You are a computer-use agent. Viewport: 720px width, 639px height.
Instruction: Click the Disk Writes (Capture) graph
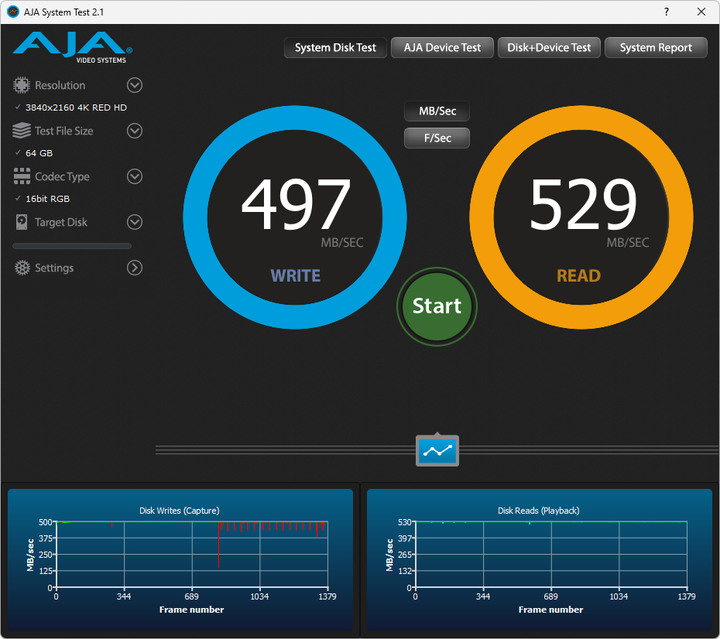180,560
